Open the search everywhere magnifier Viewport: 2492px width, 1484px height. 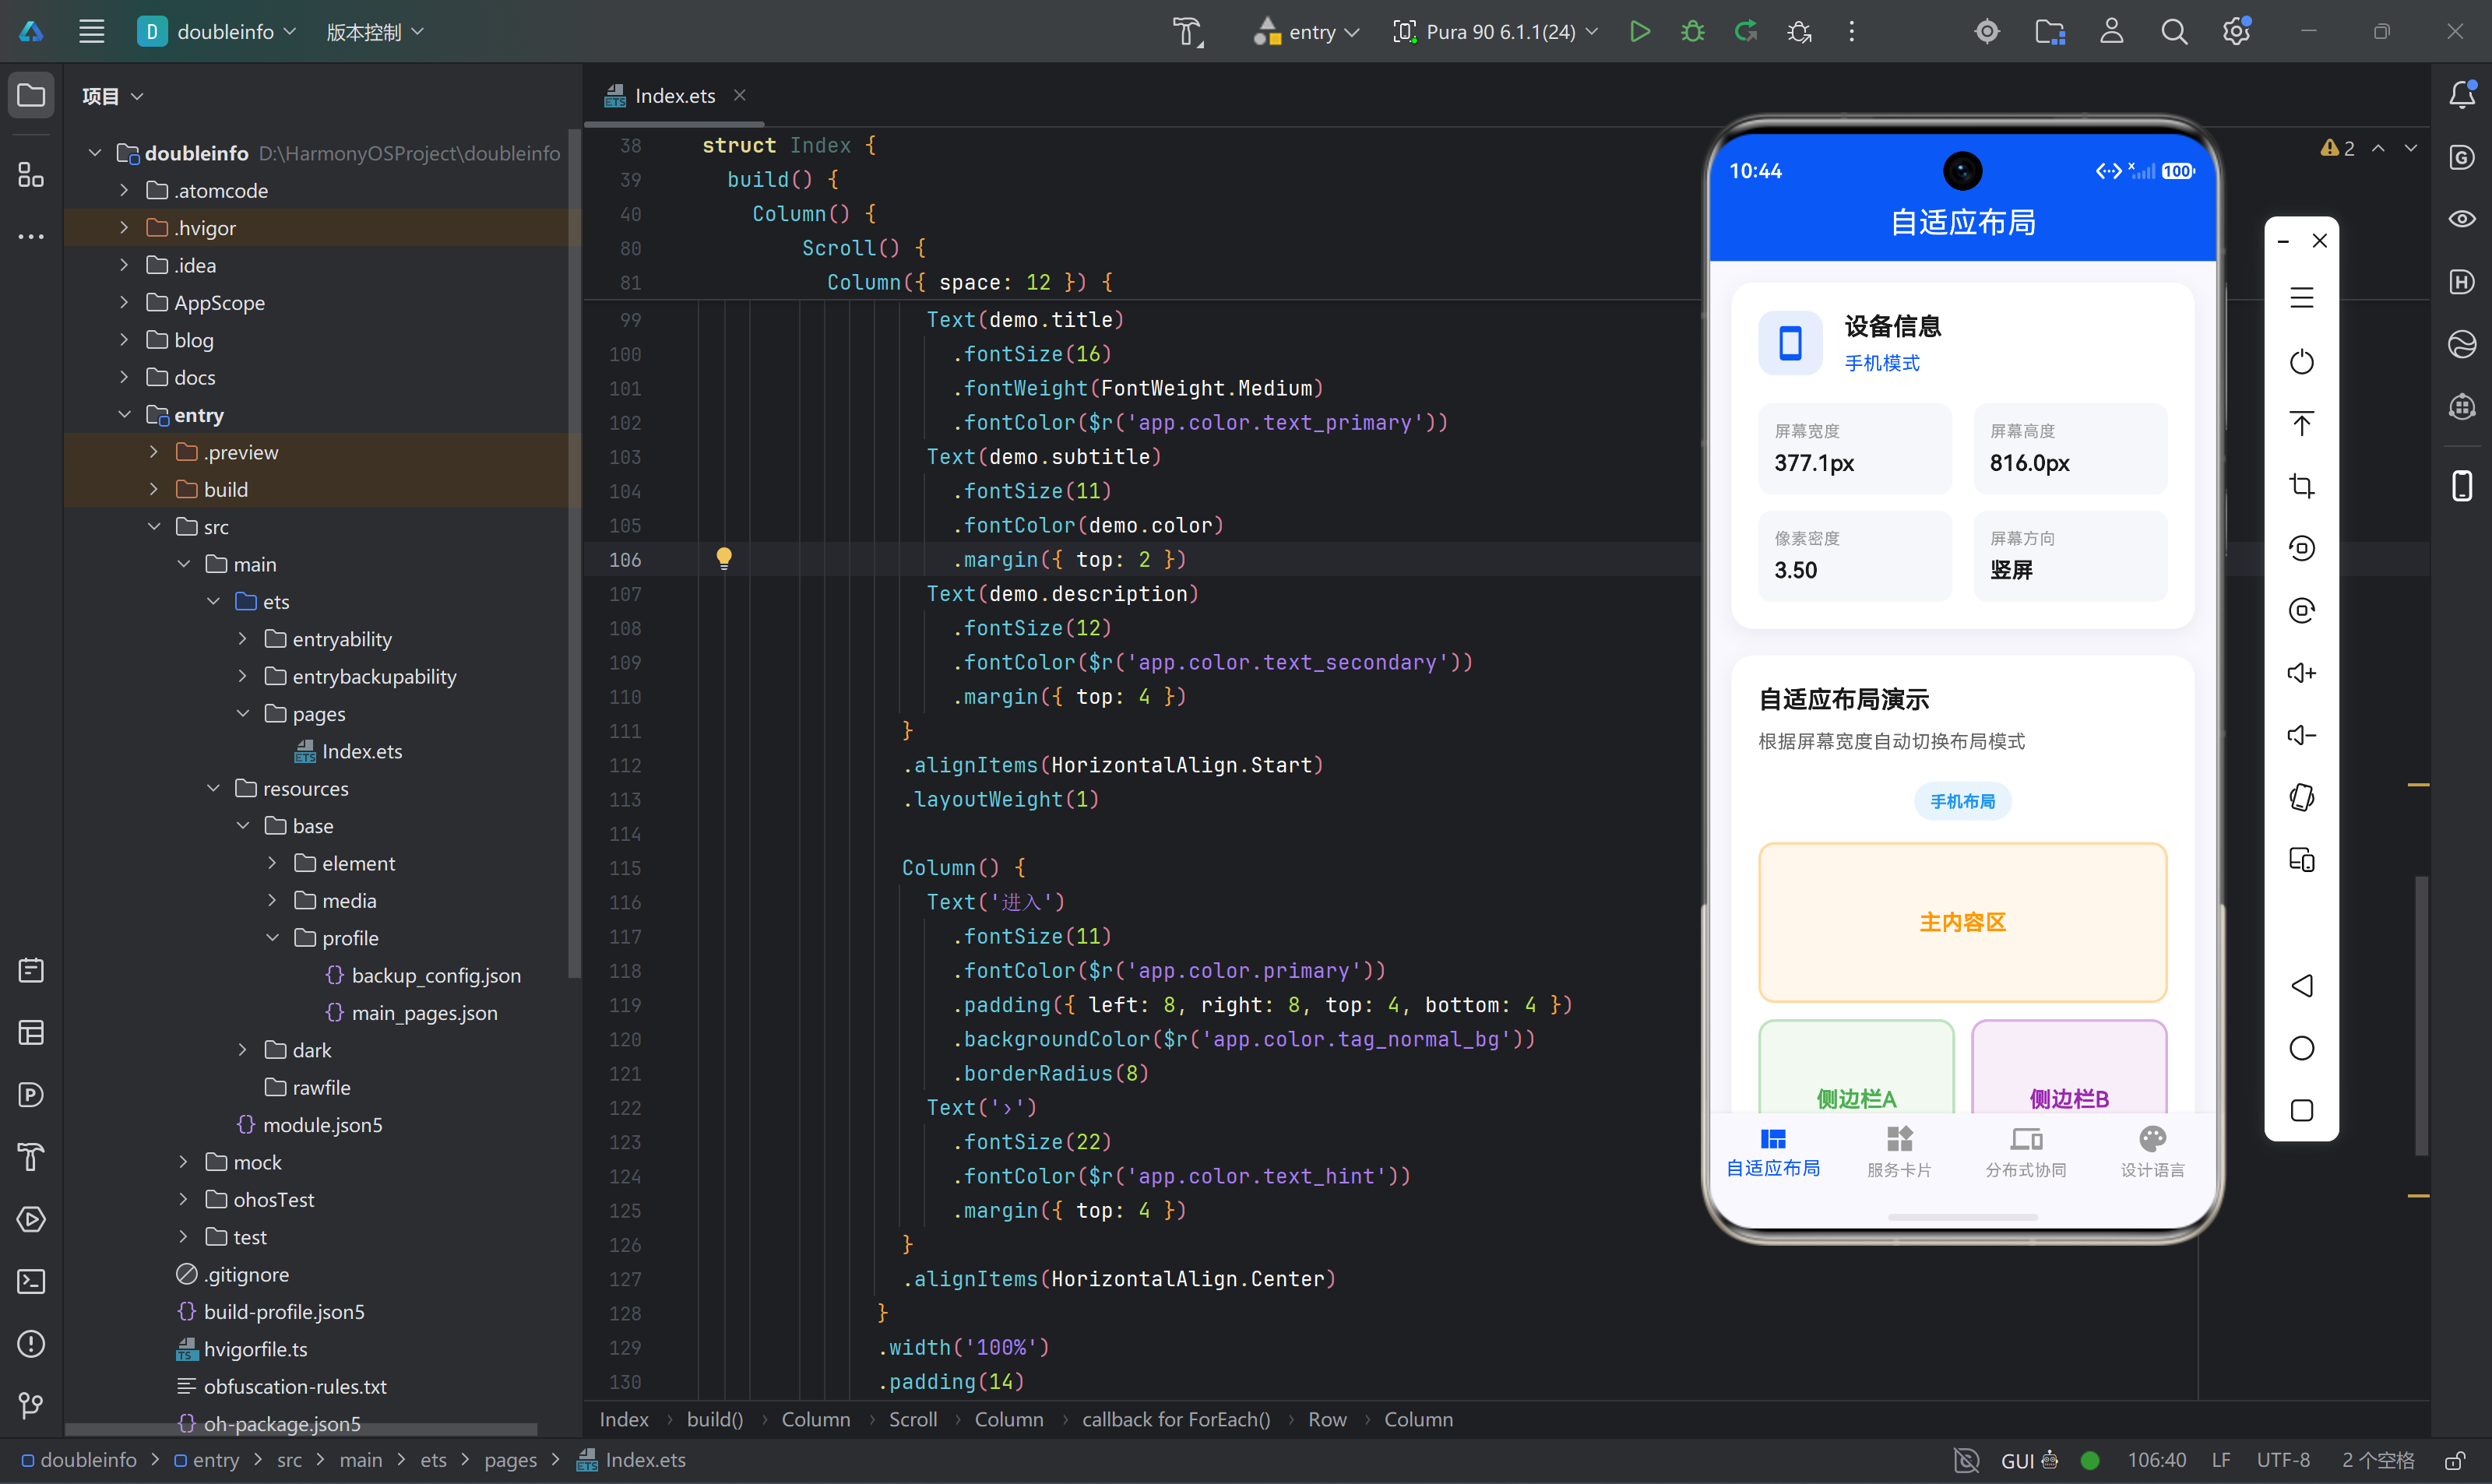[x=2174, y=32]
